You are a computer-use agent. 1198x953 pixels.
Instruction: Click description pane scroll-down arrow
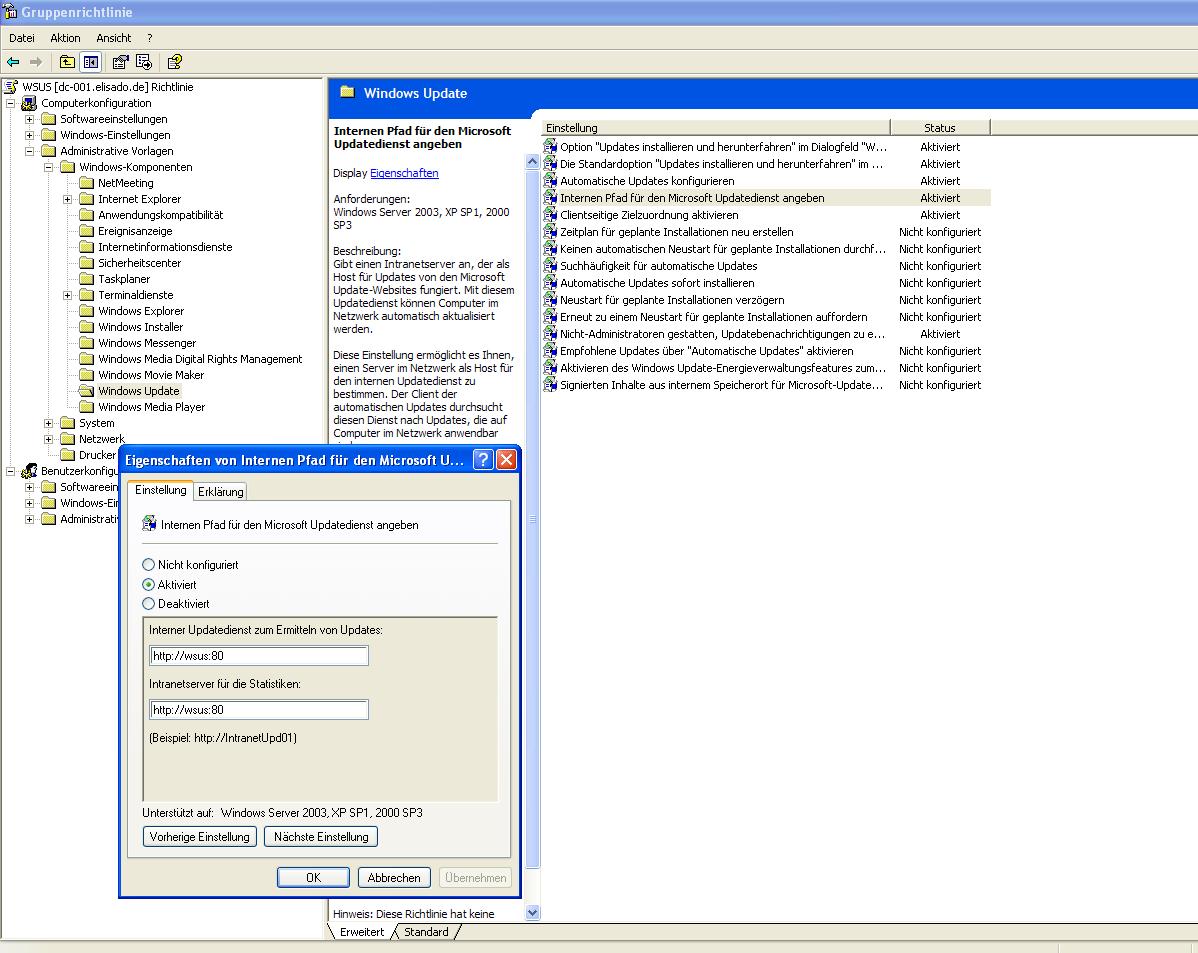tap(533, 912)
